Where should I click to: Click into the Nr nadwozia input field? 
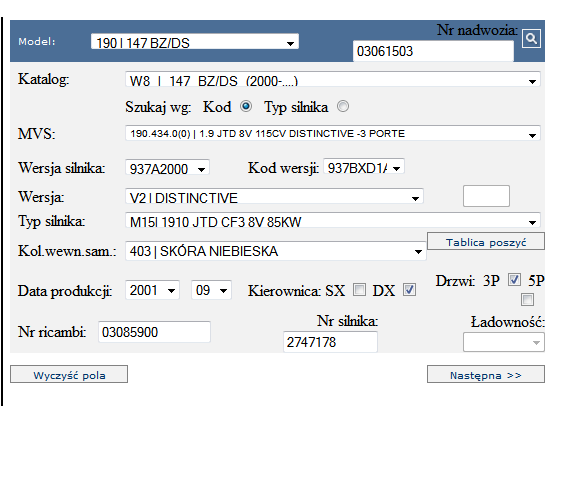pyautogui.click(x=433, y=51)
